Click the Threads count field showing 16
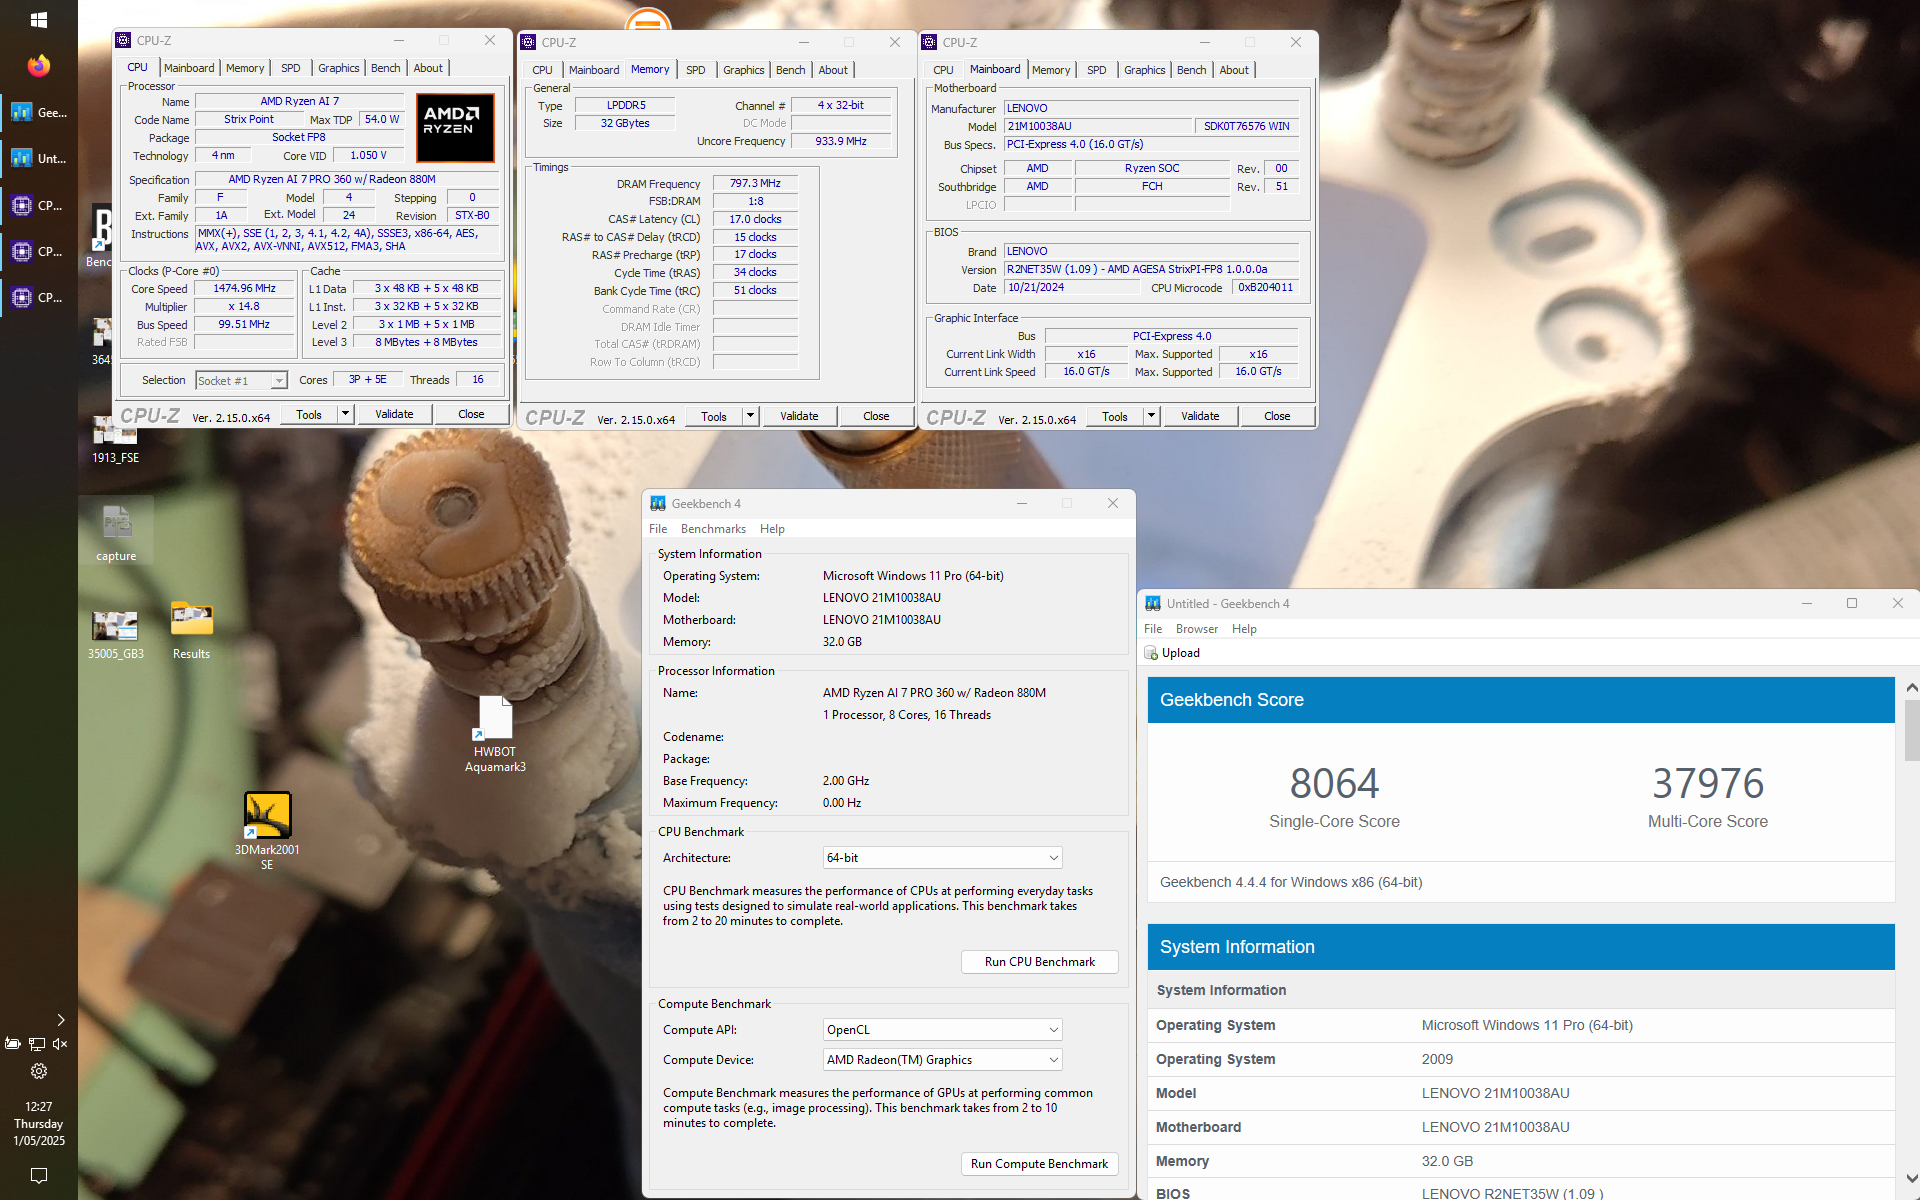 click(478, 380)
